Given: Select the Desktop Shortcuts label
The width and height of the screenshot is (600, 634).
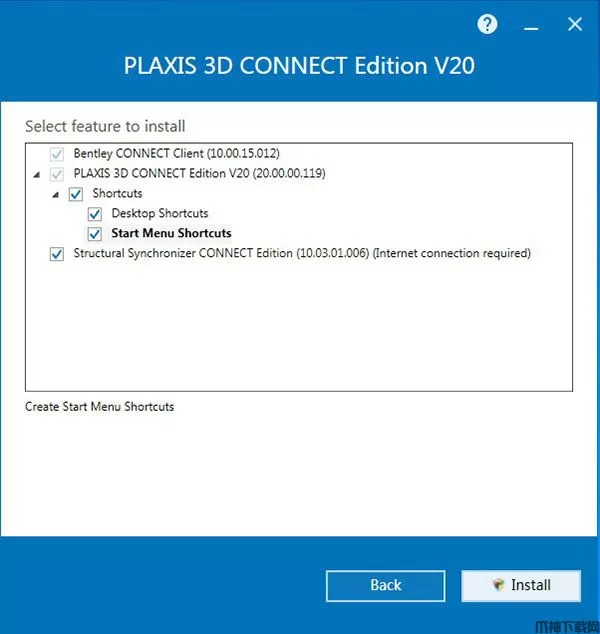Looking at the screenshot, I should 160,213.
